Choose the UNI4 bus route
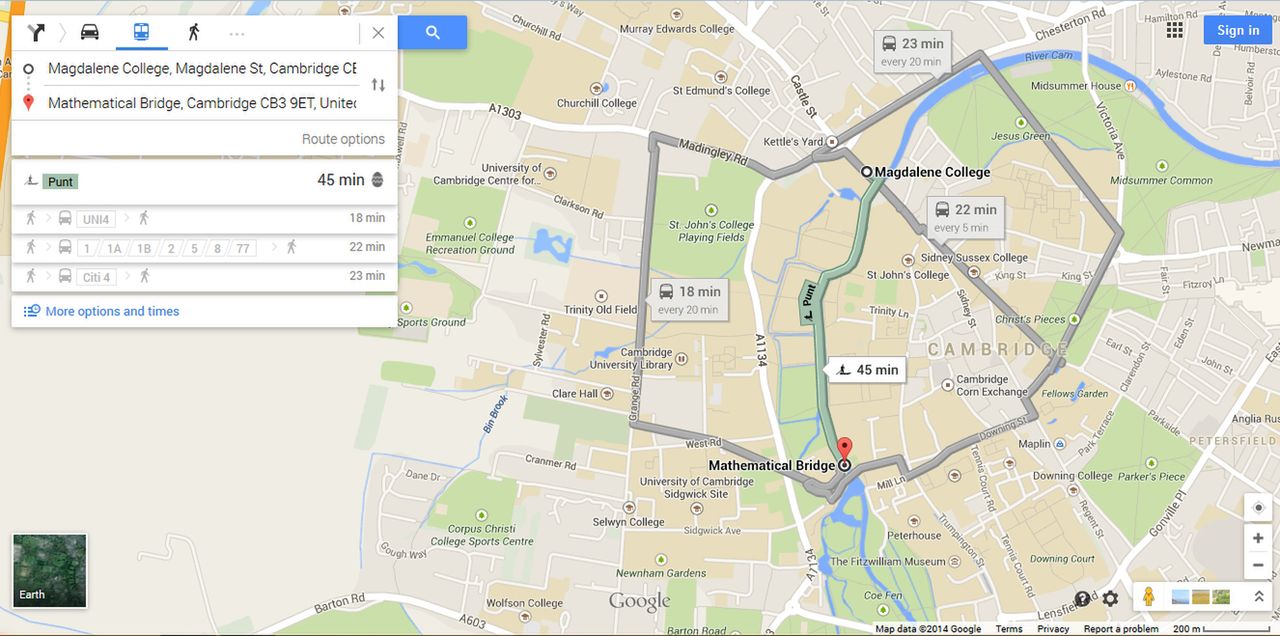The height and width of the screenshot is (636, 1280). (x=204, y=218)
